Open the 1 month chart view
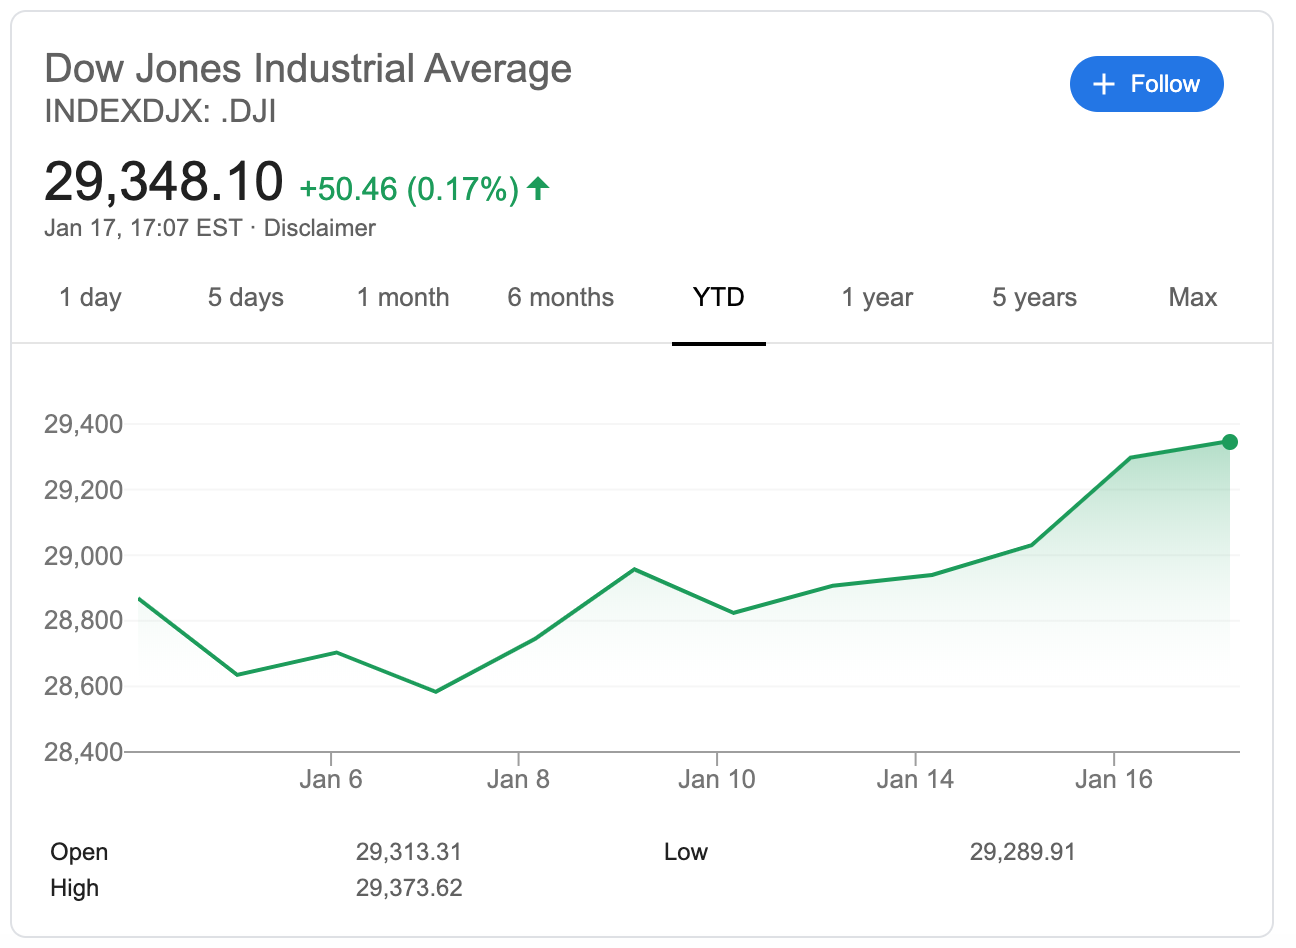The height and width of the screenshot is (948, 1296). tap(403, 298)
